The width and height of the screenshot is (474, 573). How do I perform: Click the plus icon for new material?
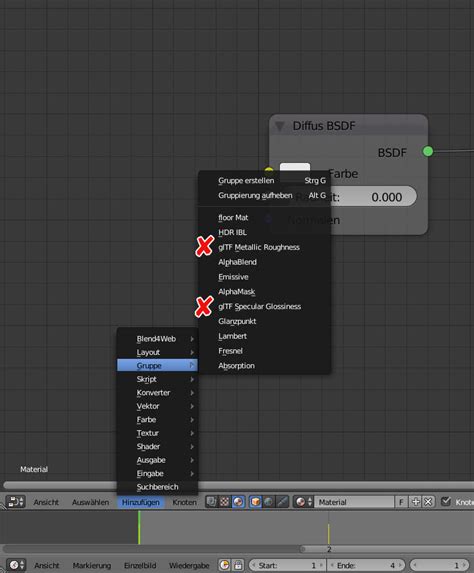415,502
